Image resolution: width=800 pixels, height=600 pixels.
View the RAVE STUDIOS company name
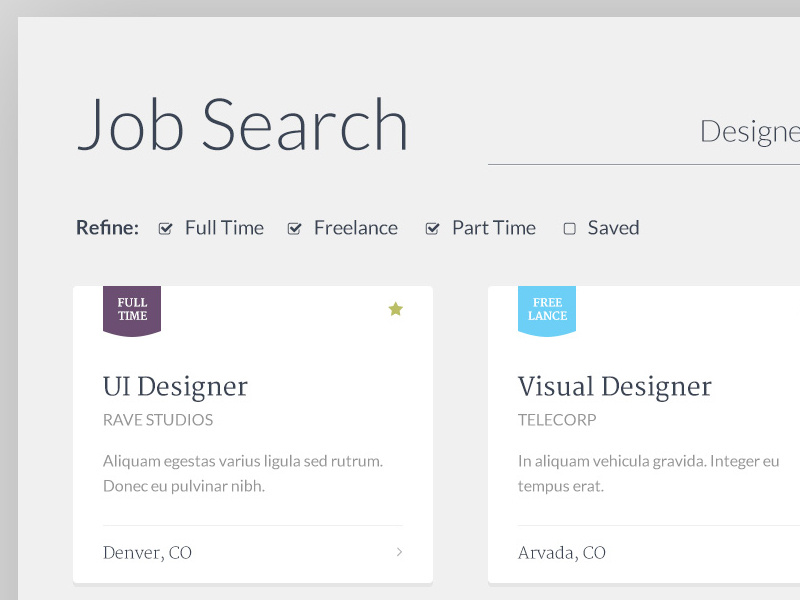click(156, 420)
